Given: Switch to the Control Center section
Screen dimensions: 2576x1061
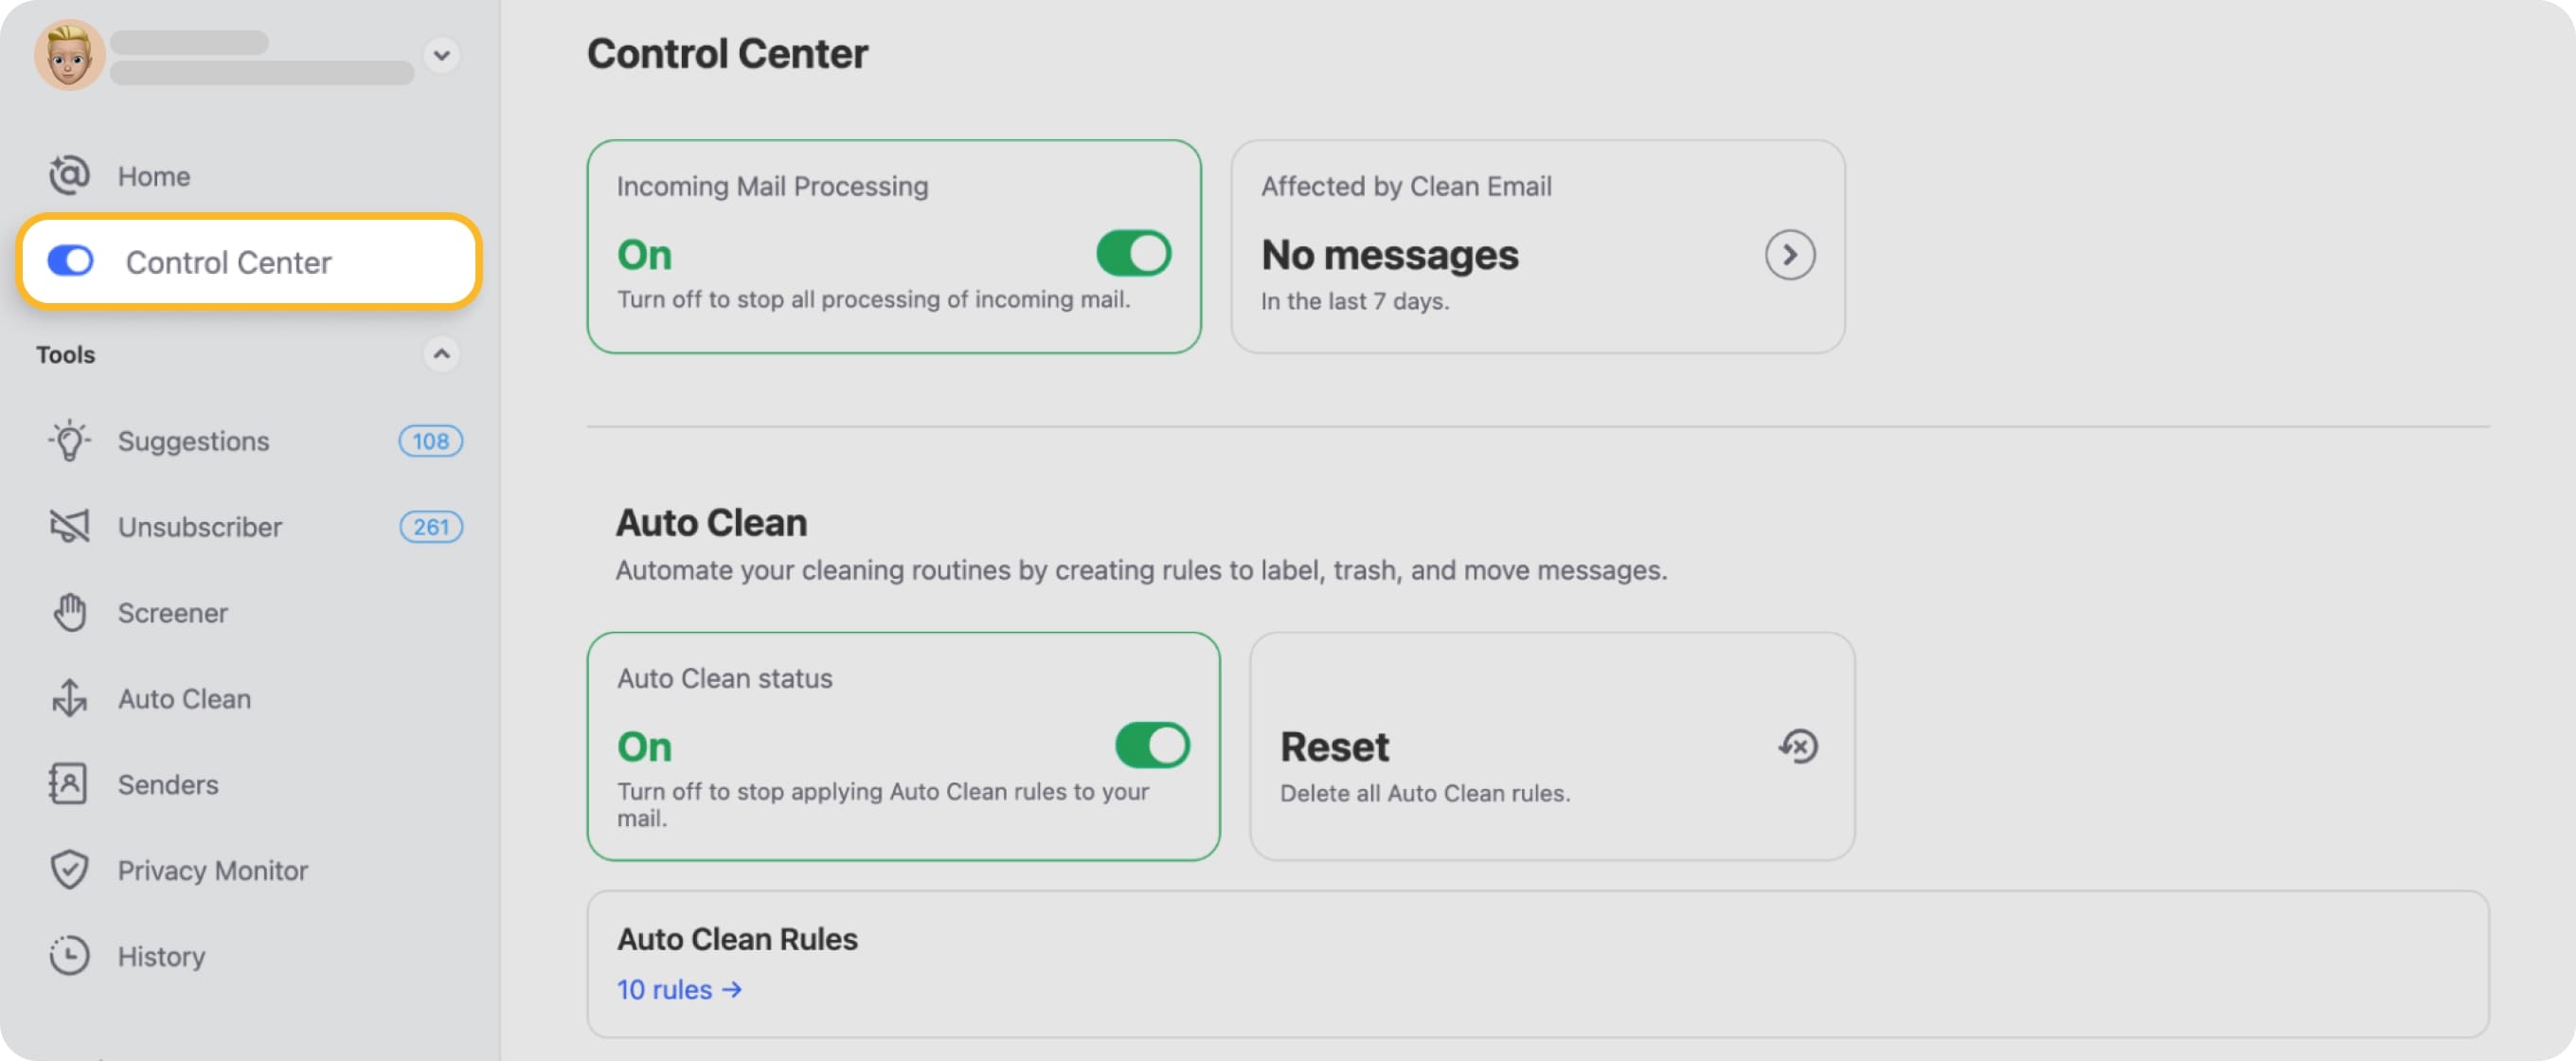Looking at the screenshot, I should 229,261.
